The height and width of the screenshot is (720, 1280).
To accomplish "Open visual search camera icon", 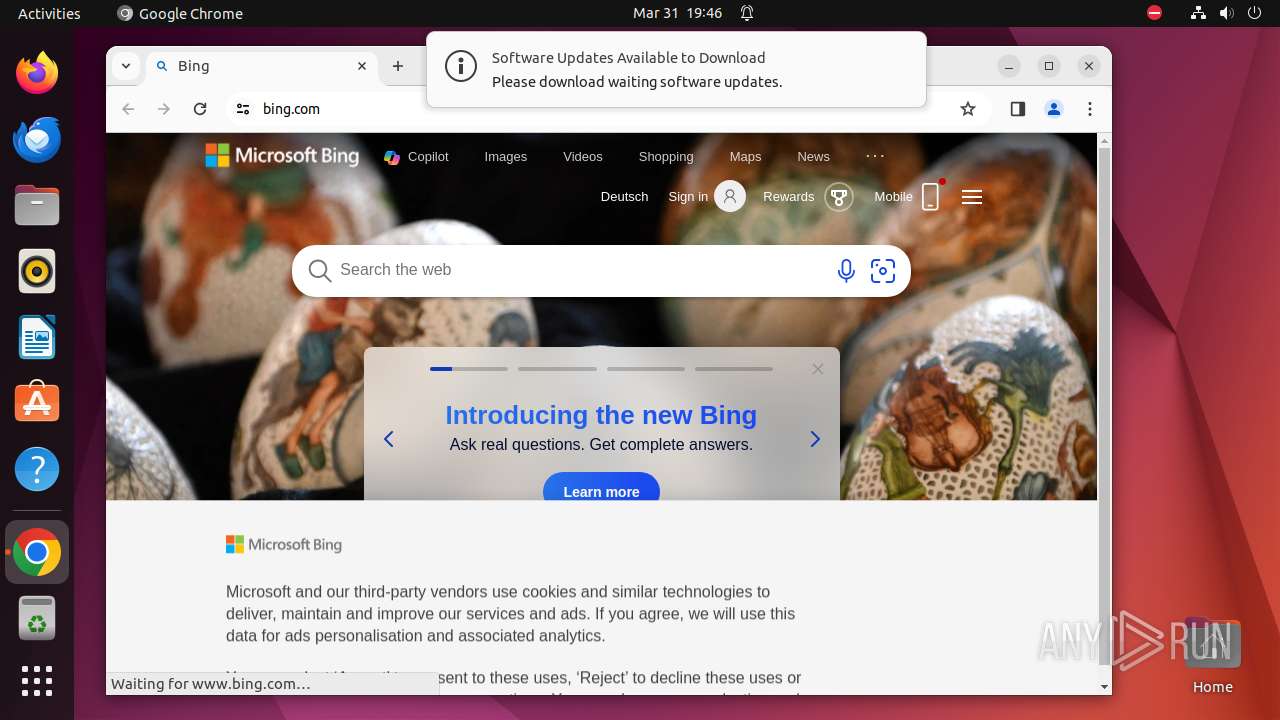I will [883, 271].
